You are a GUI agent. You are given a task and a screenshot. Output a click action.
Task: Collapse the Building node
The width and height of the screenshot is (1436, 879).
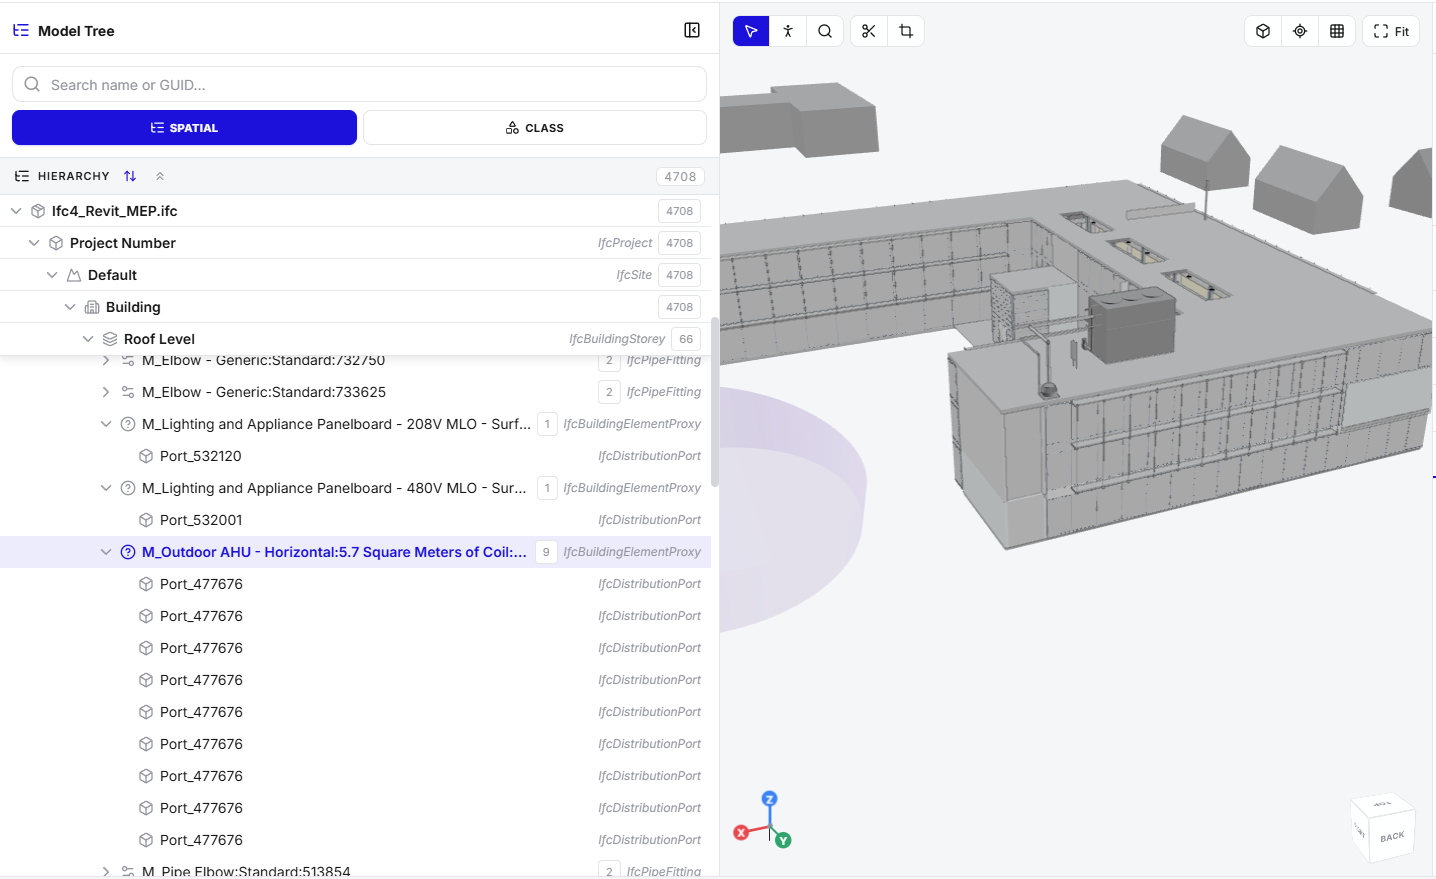[x=70, y=307]
